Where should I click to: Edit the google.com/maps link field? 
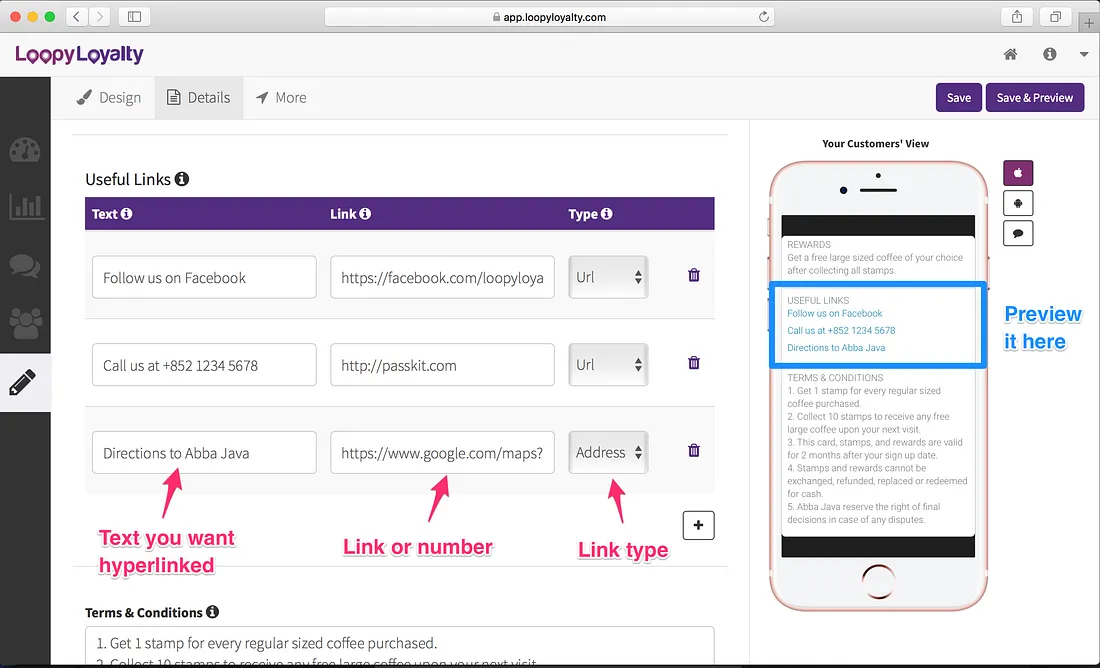442,453
